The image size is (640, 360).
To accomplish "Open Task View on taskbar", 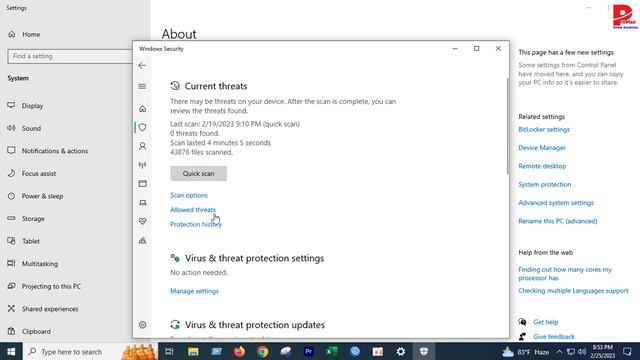I will [x=169, y=351].
